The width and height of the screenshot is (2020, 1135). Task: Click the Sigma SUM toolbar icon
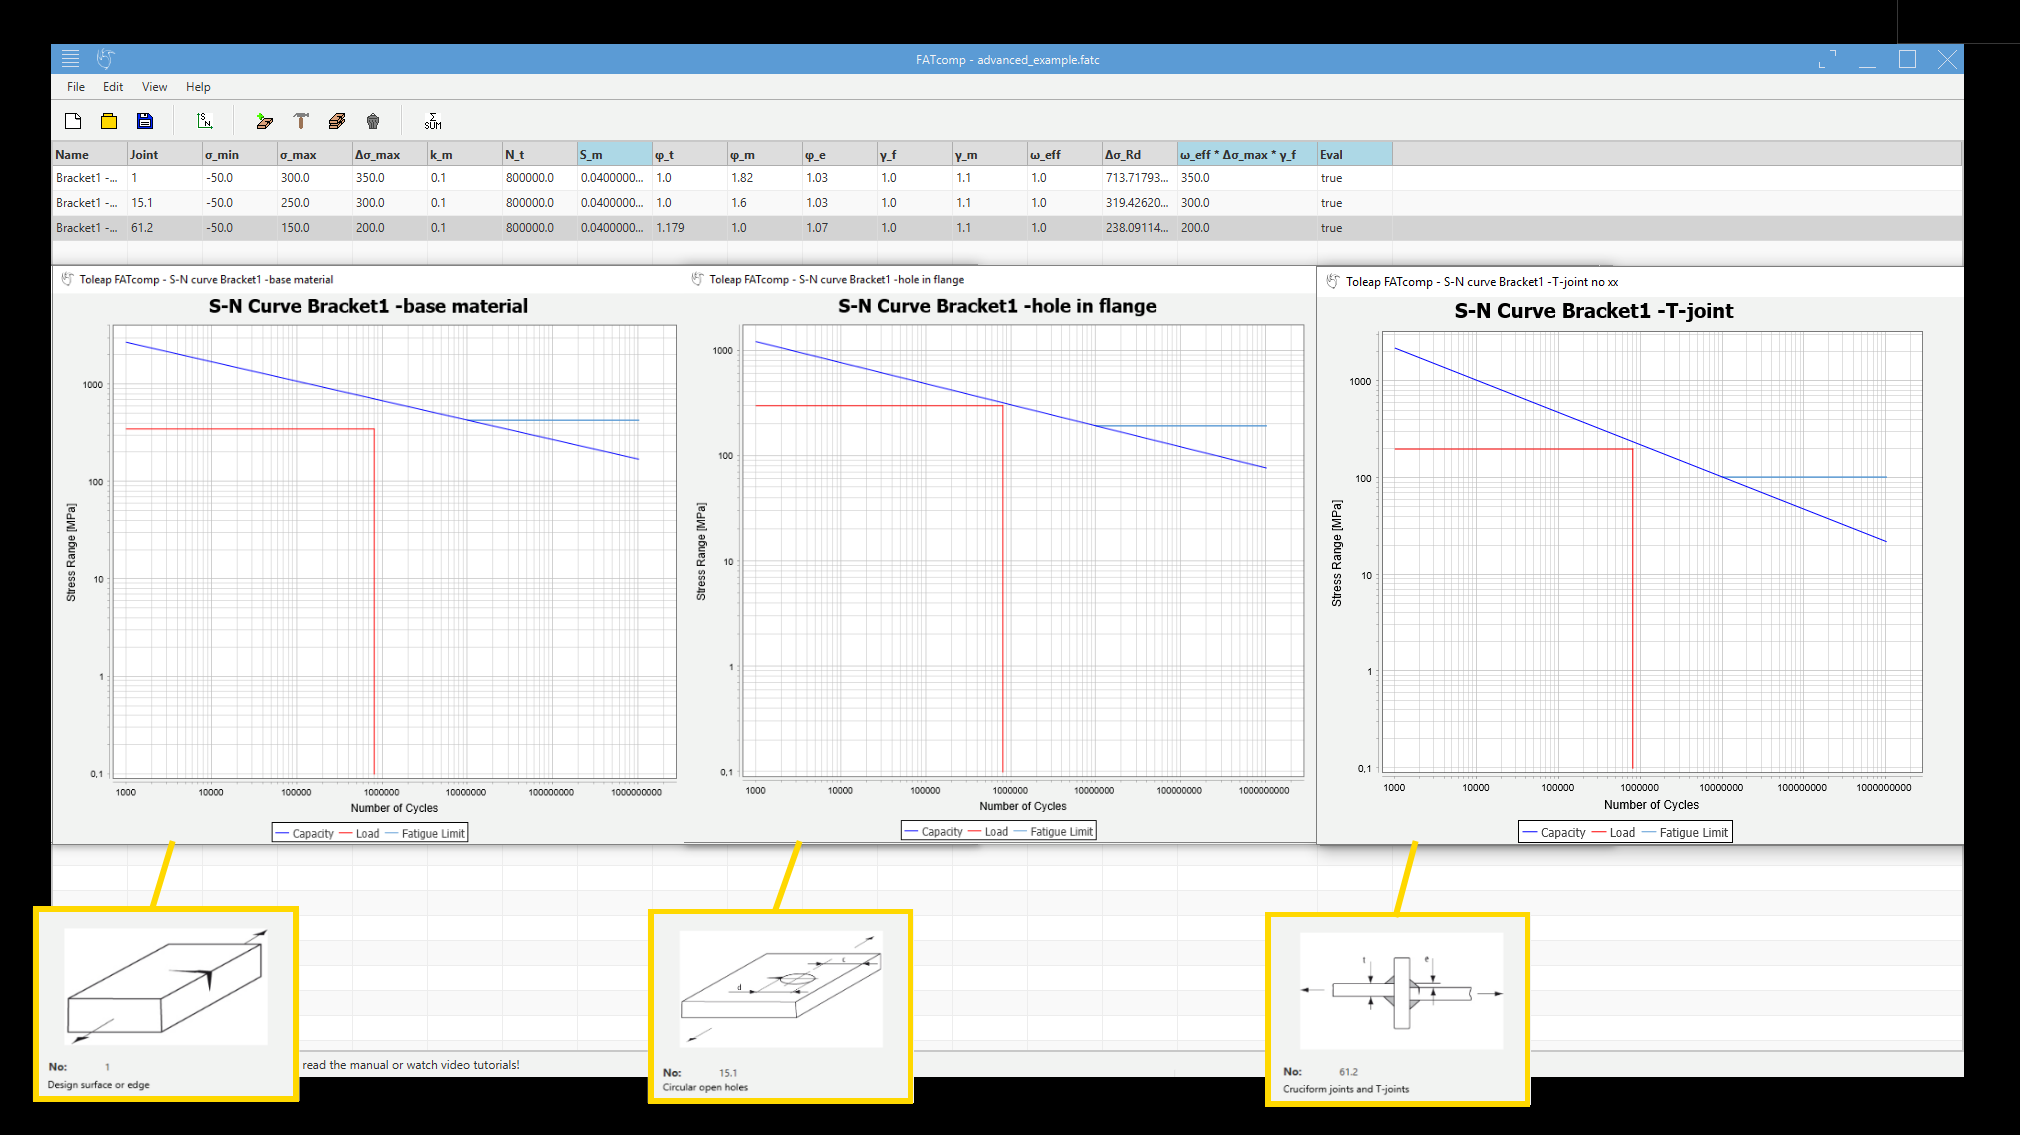point(433,121)
